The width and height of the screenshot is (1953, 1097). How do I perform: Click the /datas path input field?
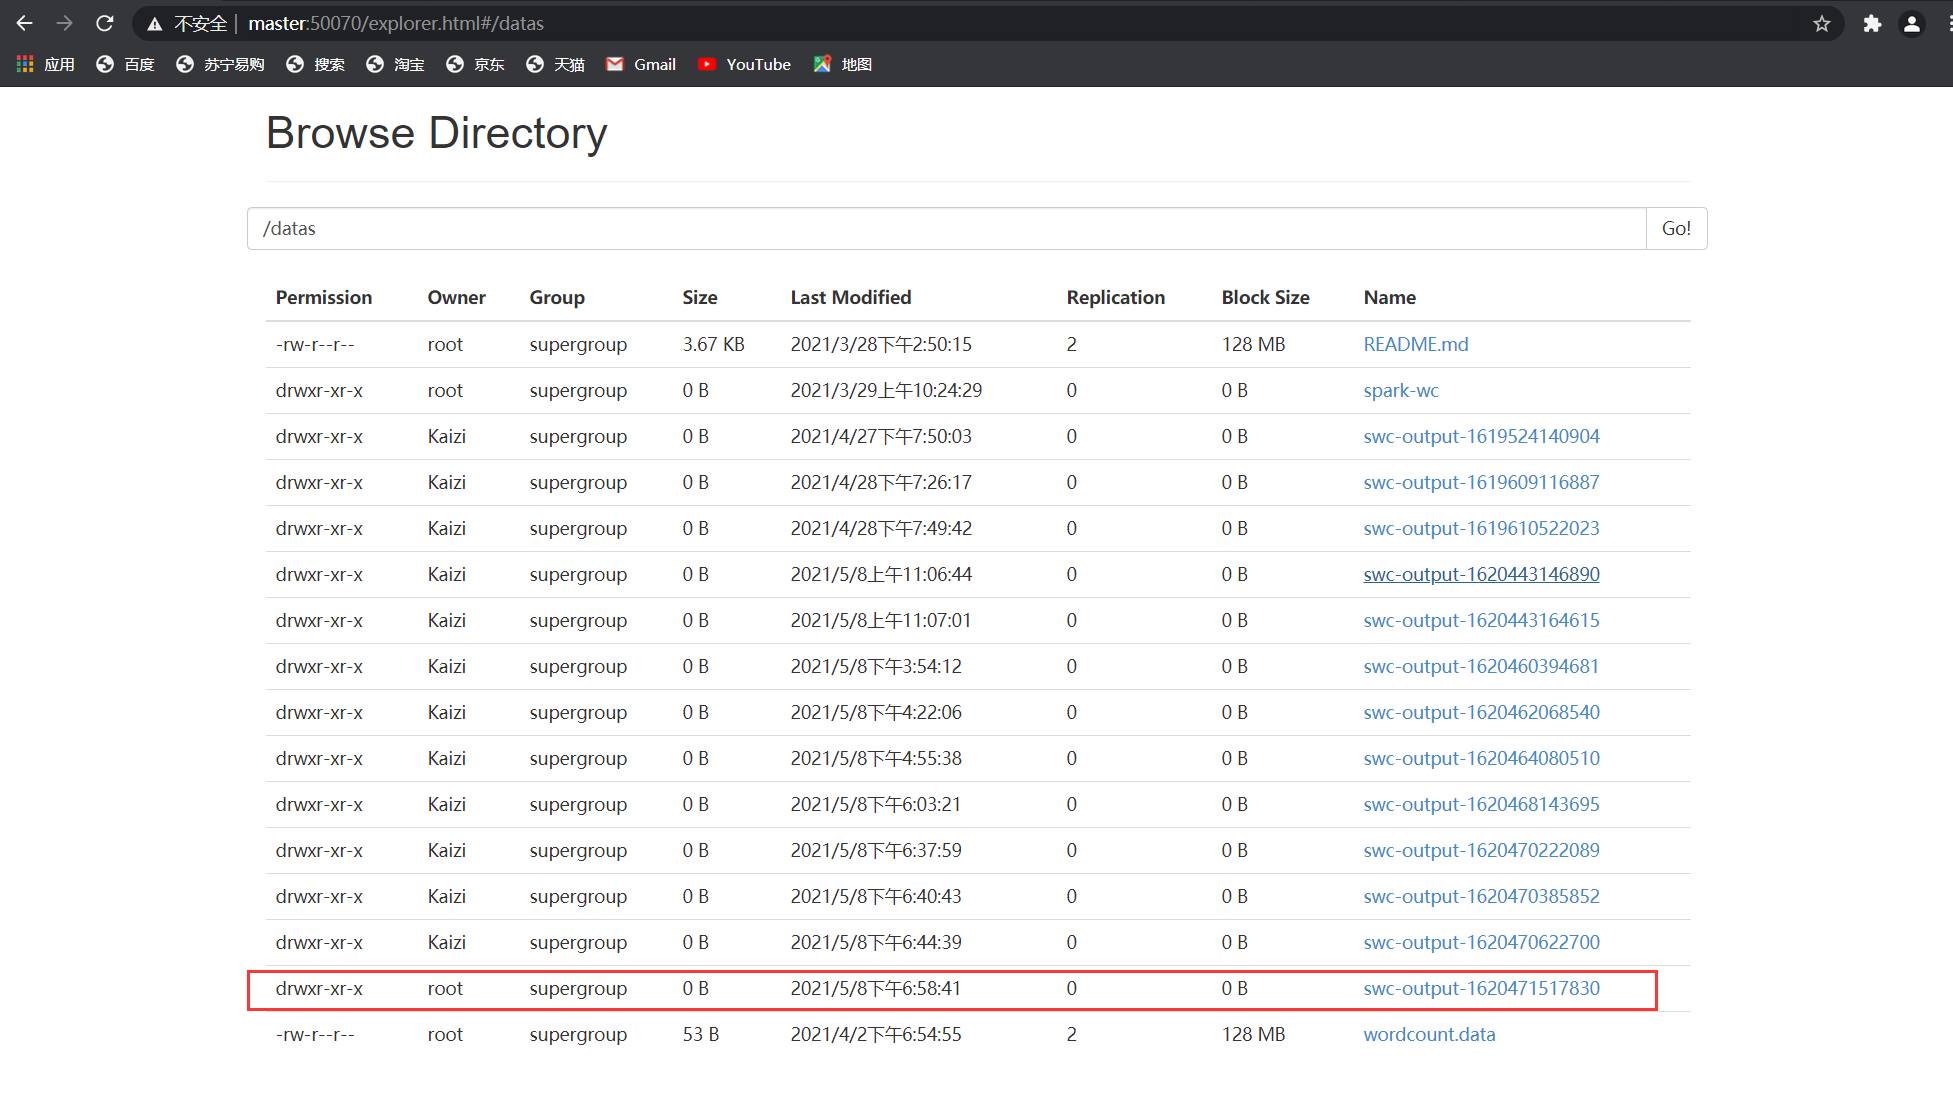coord(945,228)
